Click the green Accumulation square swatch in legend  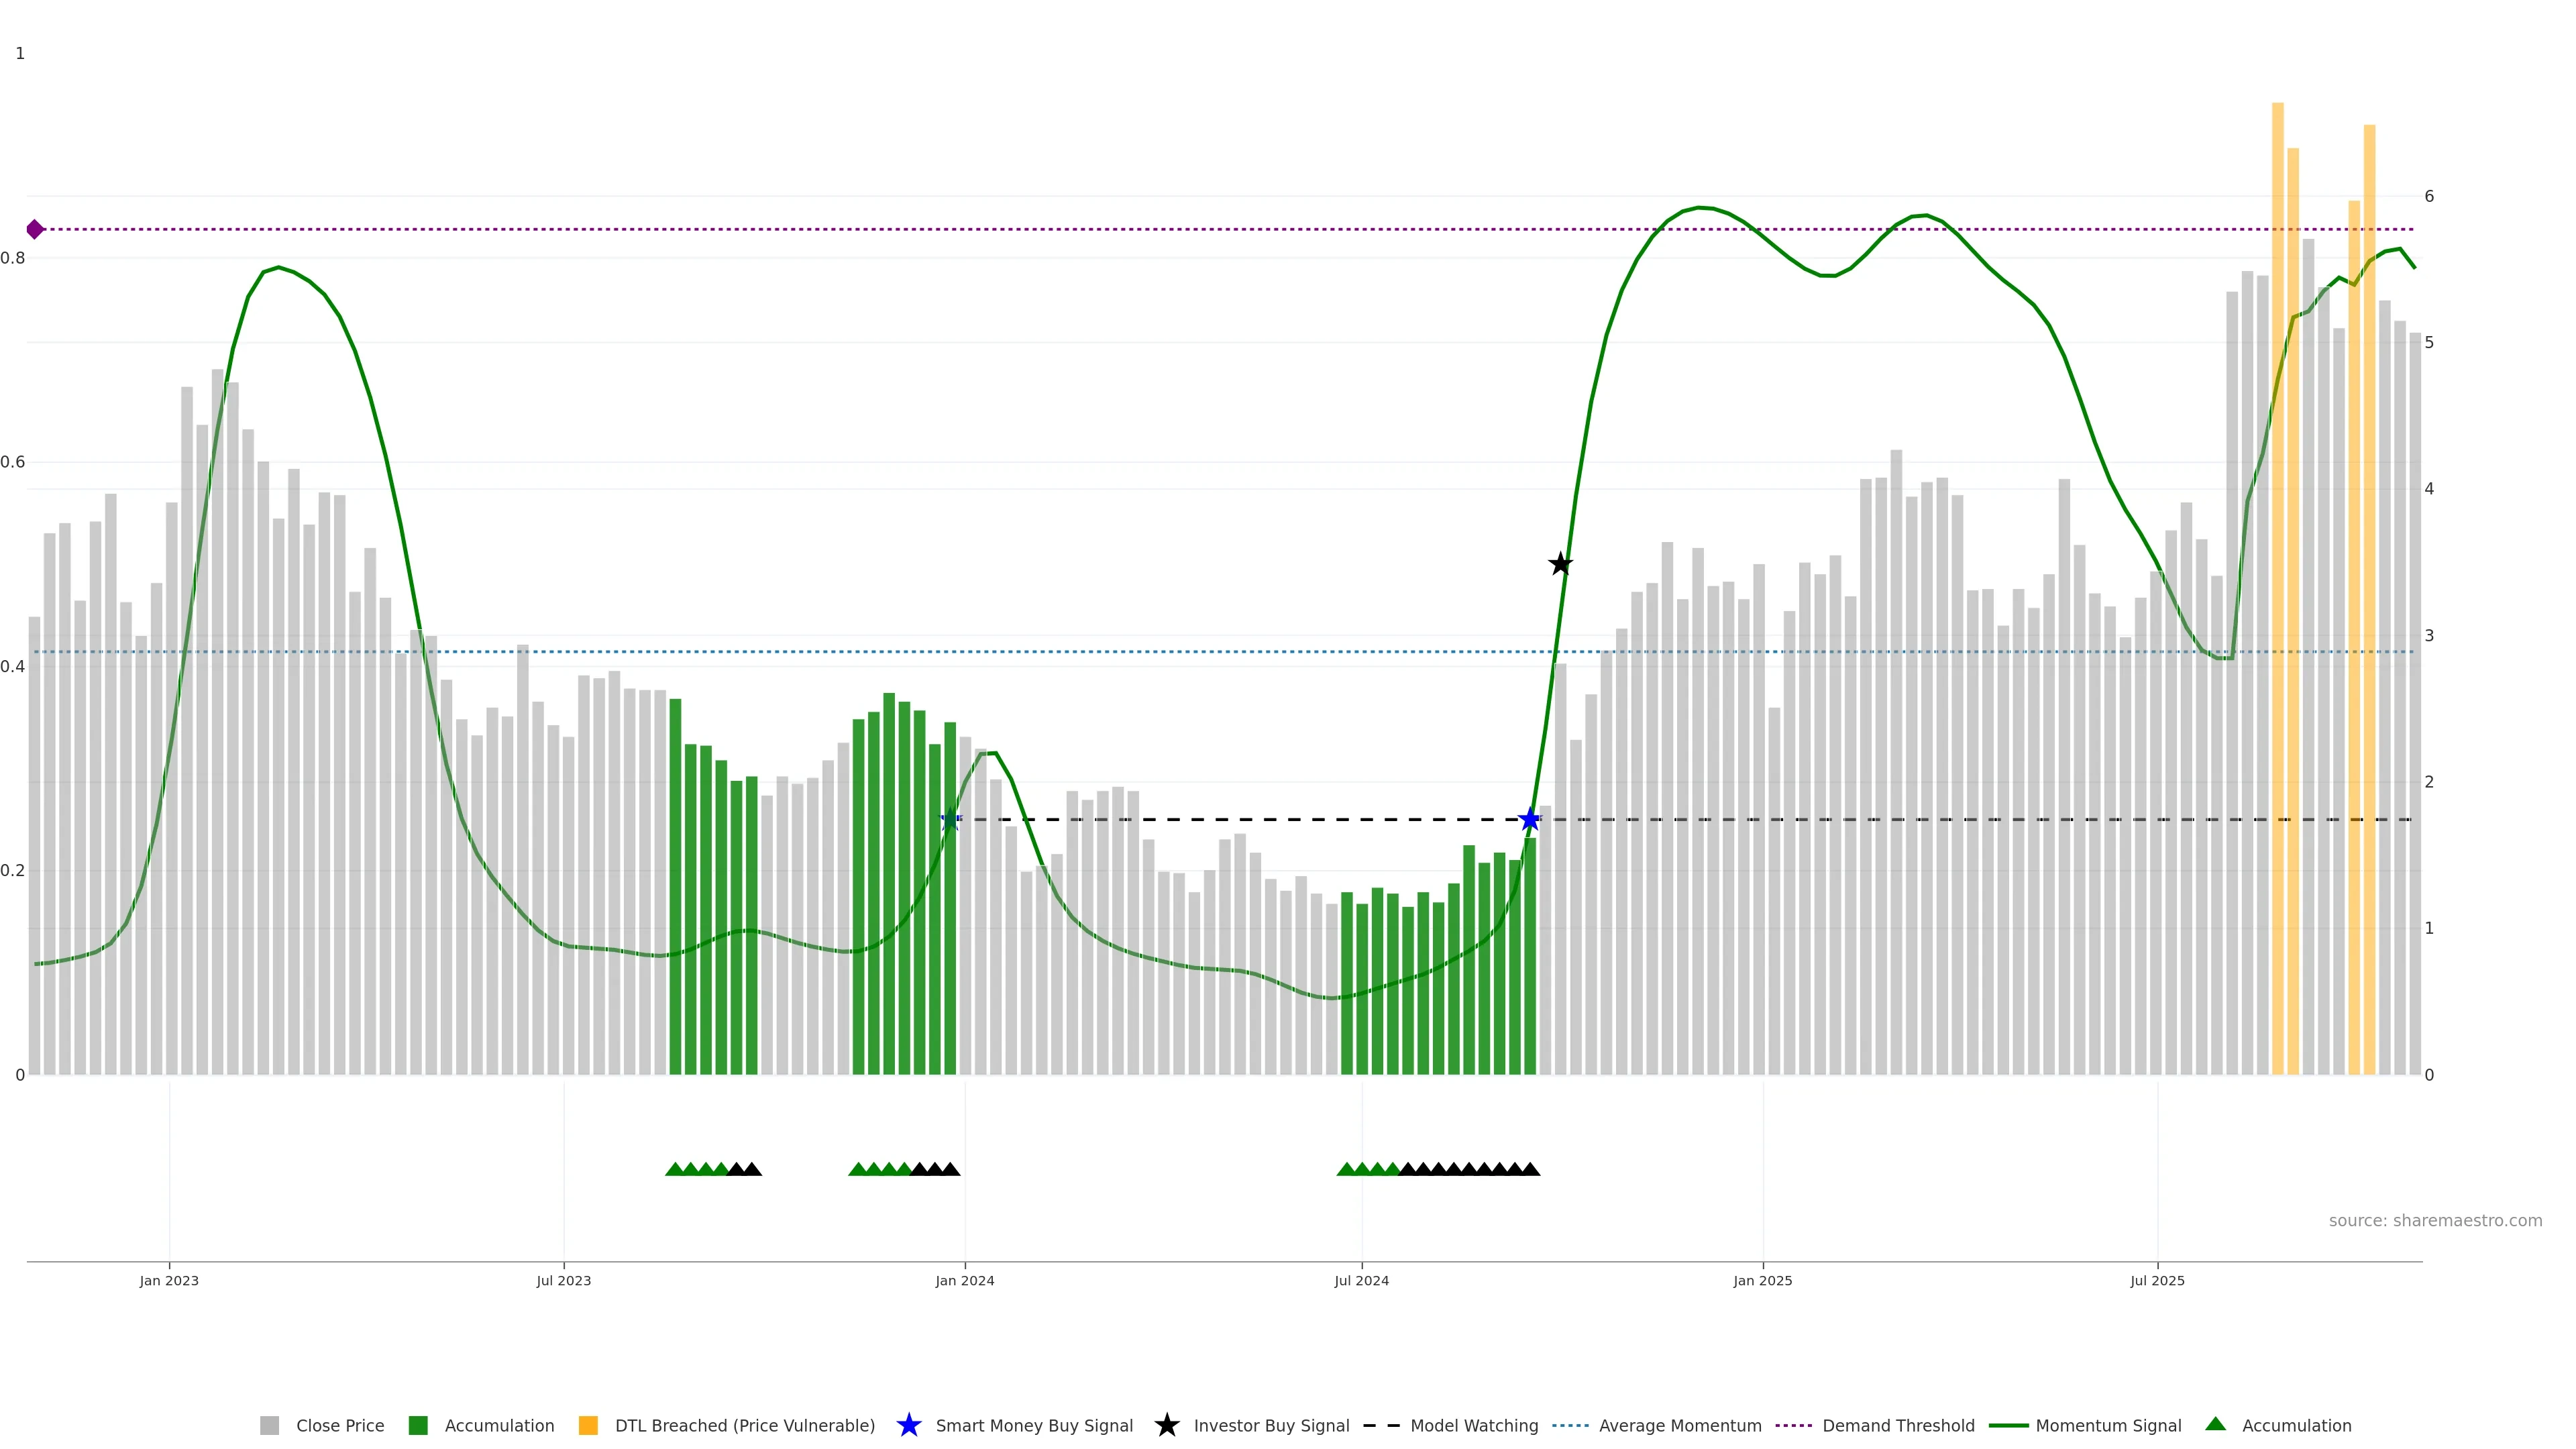pos(418,1426)
